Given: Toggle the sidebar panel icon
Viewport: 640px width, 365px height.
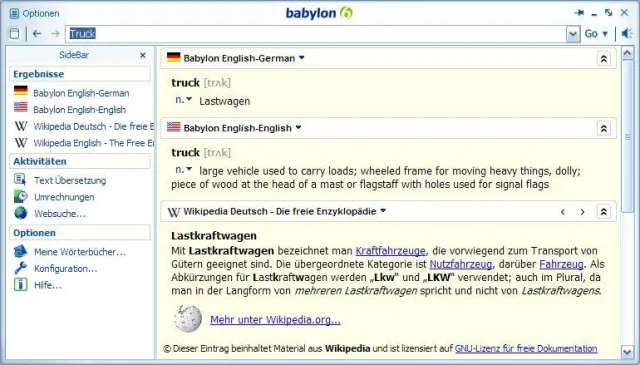Looking at the screenshot, I should pyautogui.click(x=14, y=33).
